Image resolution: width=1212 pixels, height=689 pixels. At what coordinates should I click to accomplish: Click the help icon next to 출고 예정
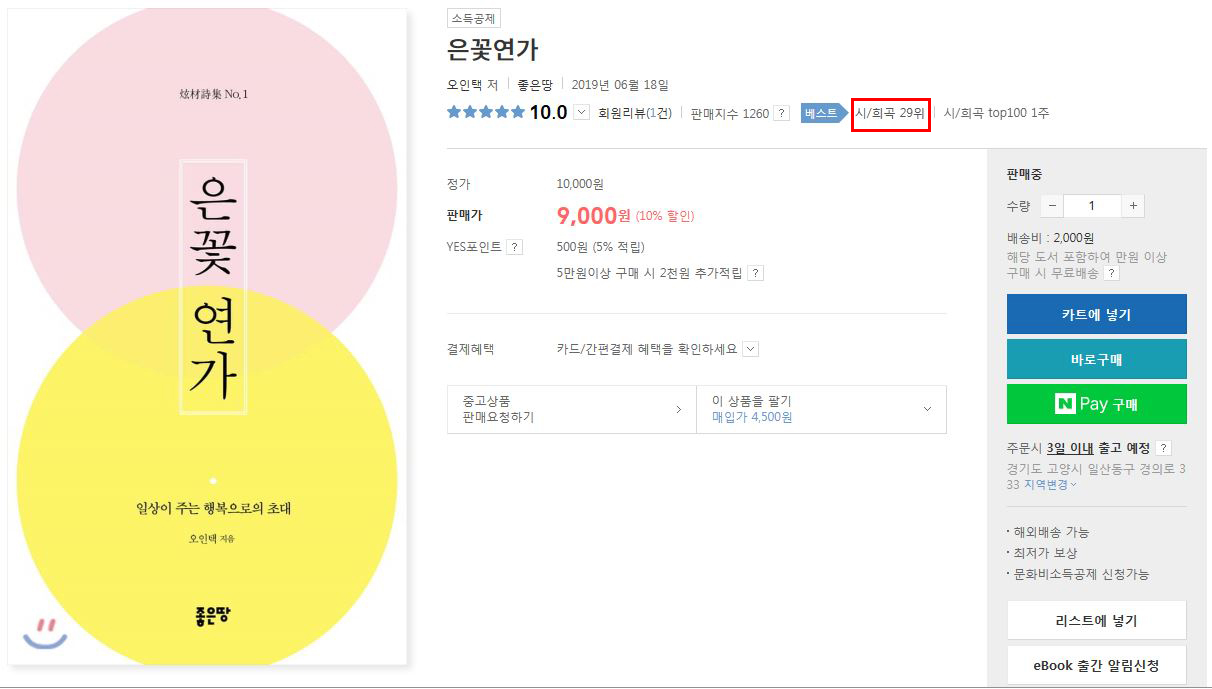pos(1163,448)
